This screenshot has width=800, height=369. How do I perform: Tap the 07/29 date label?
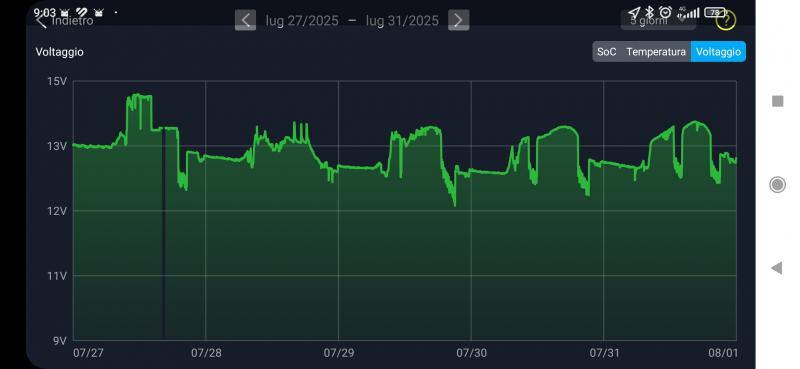click(339, 353)
